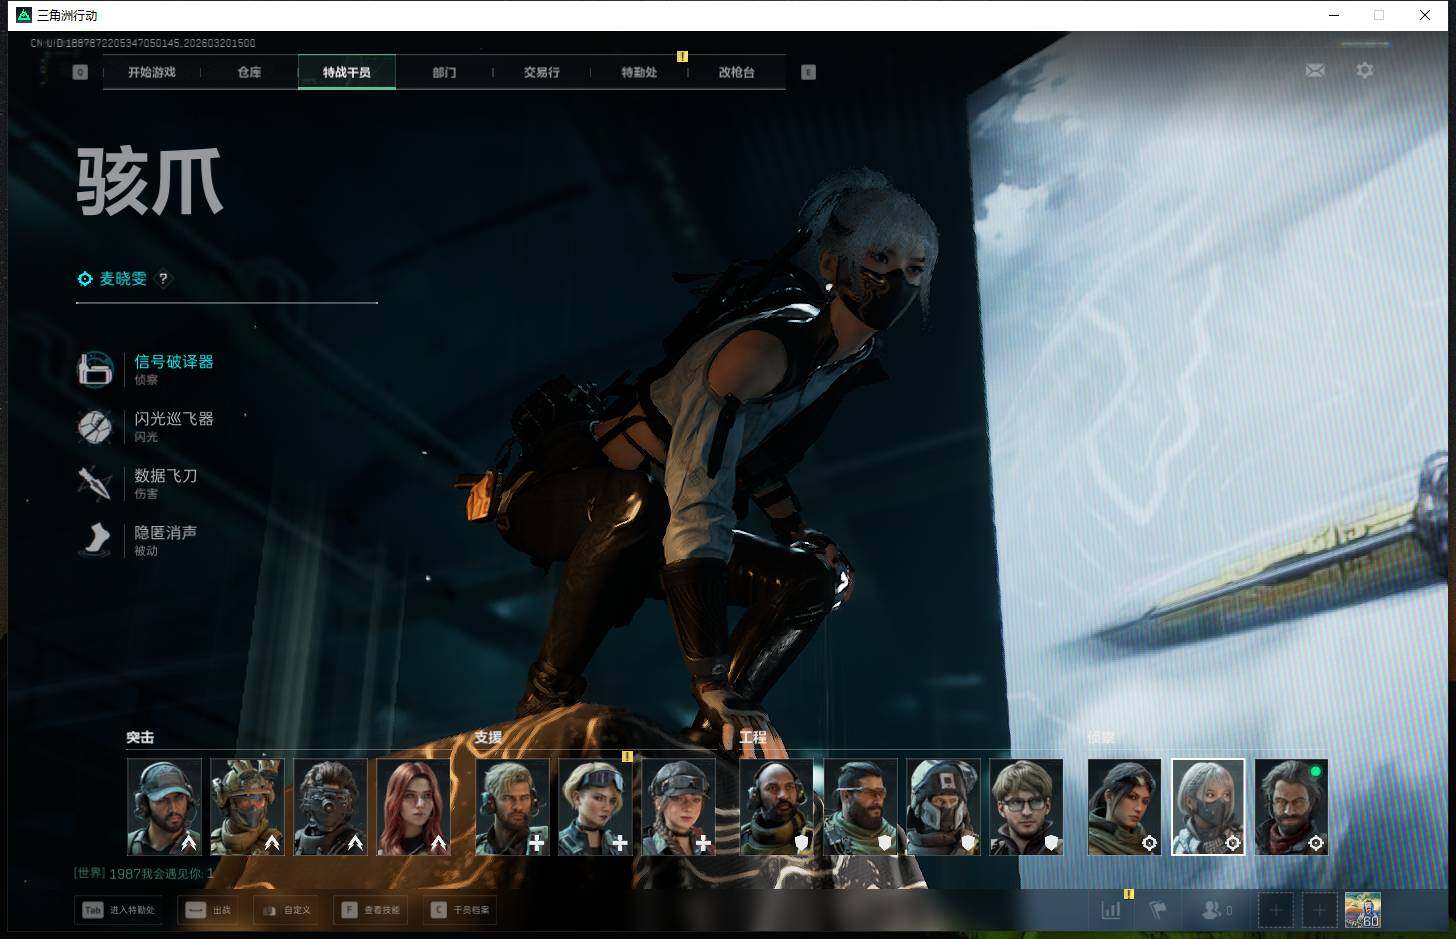Select the 数据飞刀 skill icon
Viewport: 1456px width, 939px height.
coord(96,484)
